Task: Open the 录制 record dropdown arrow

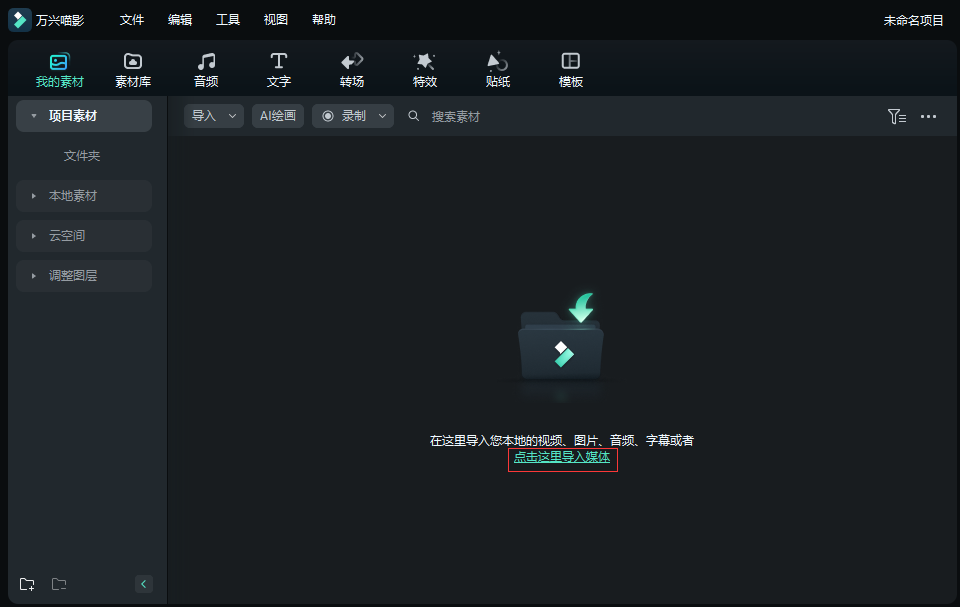Action: pos(382,116)
